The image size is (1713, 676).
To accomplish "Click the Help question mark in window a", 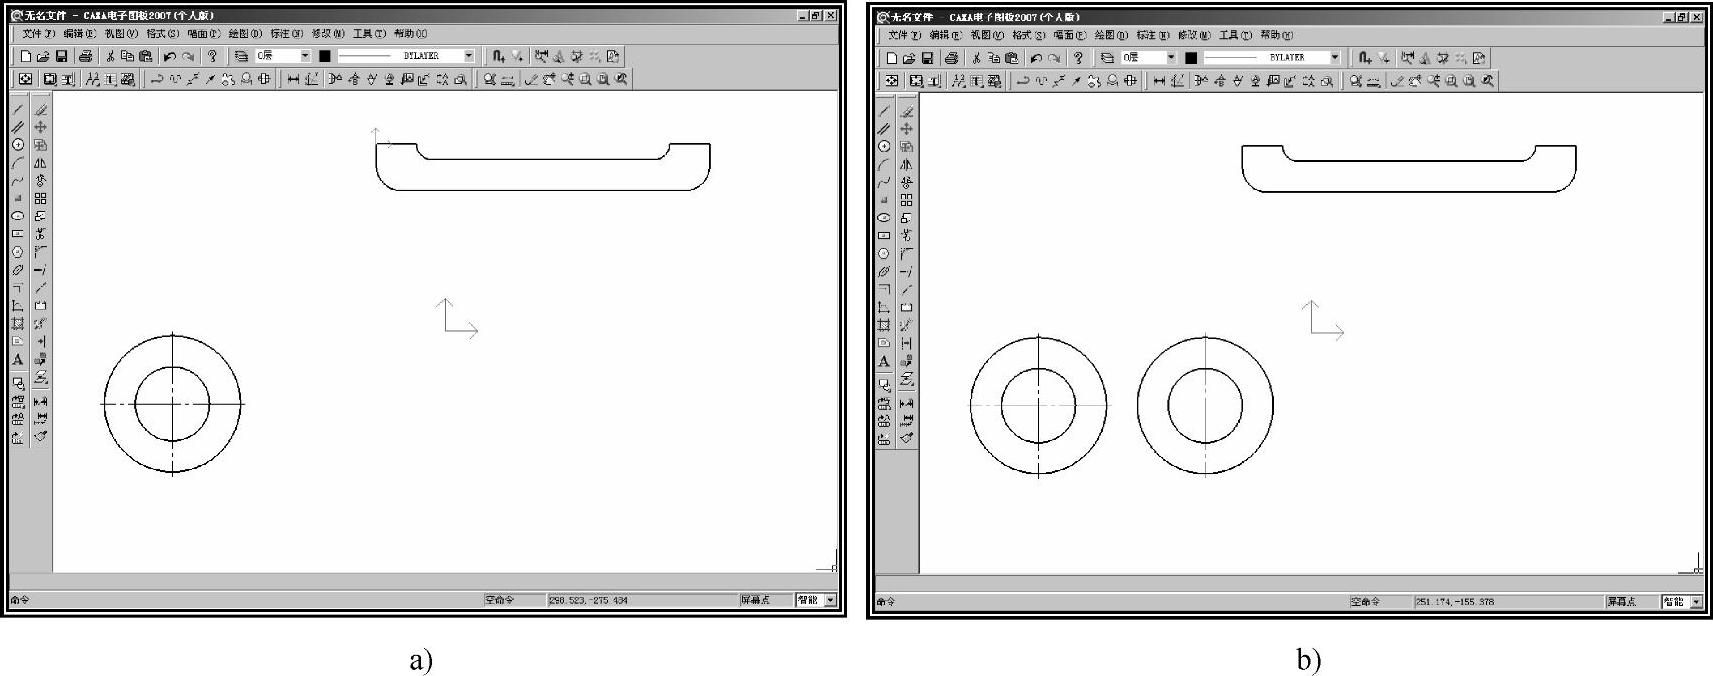I will pos(212,56).
